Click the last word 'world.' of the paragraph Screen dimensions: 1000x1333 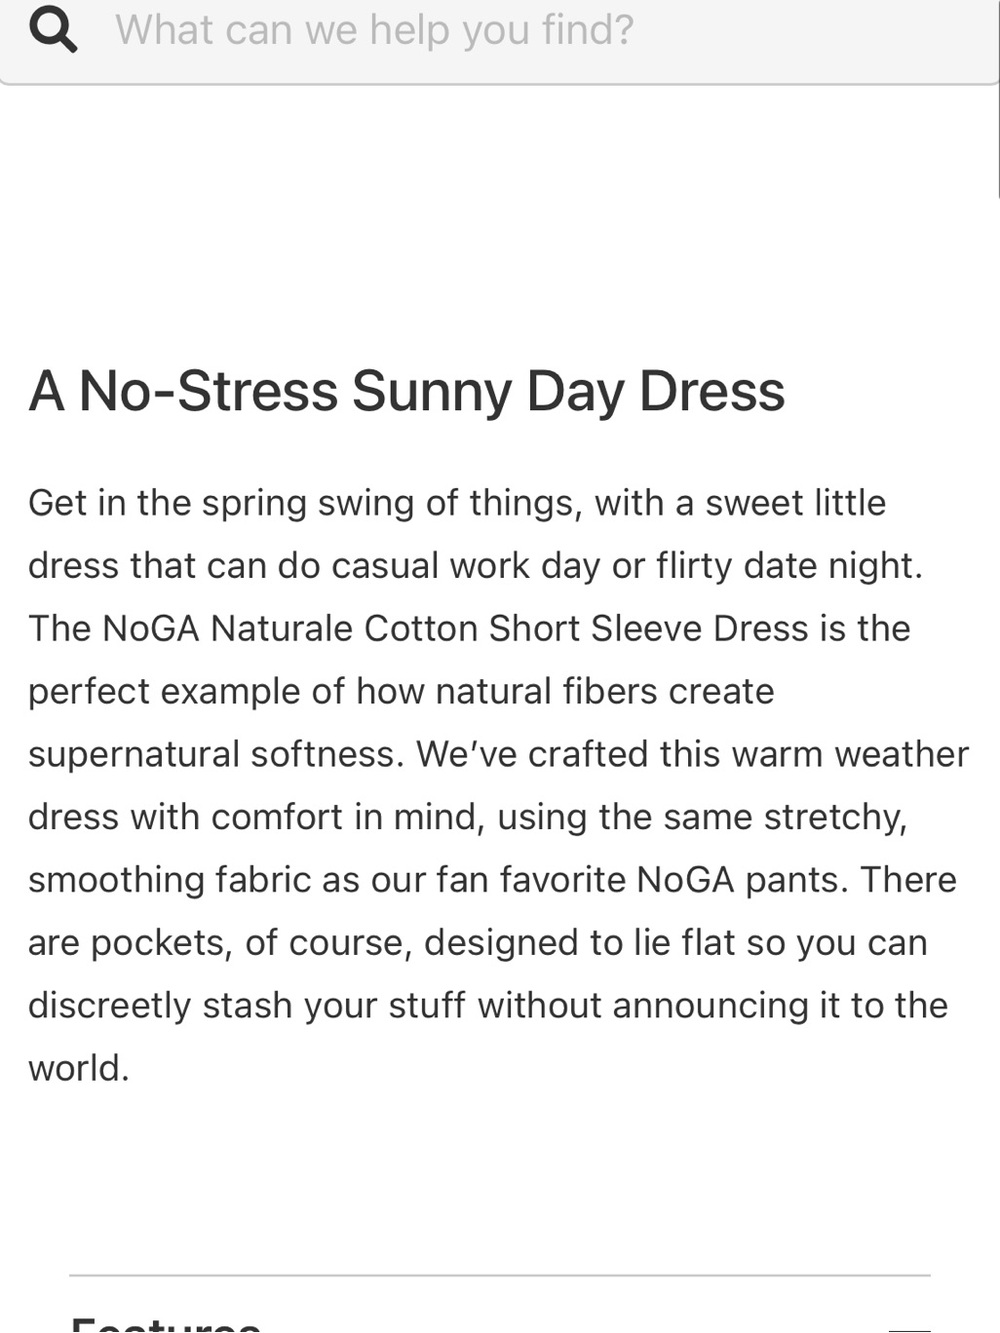(79, 1068)
